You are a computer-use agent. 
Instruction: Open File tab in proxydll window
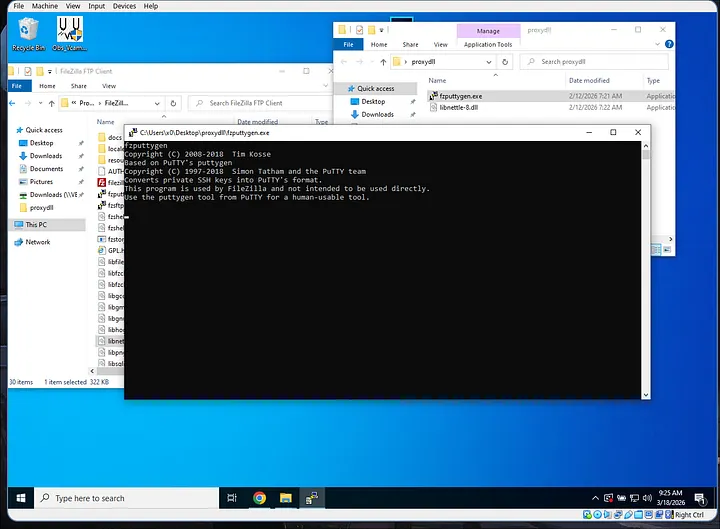349,45
